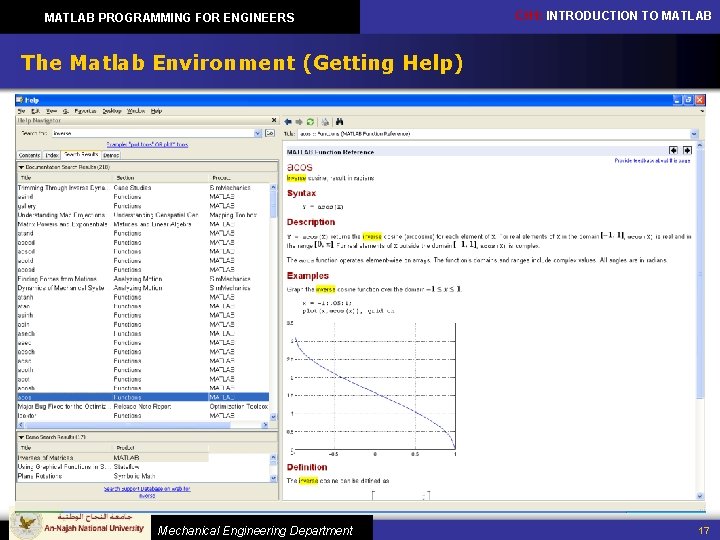This screenshot has width=720, height=540.
Task: Select Understanding Map Projections result
Action: coord(143,215)
